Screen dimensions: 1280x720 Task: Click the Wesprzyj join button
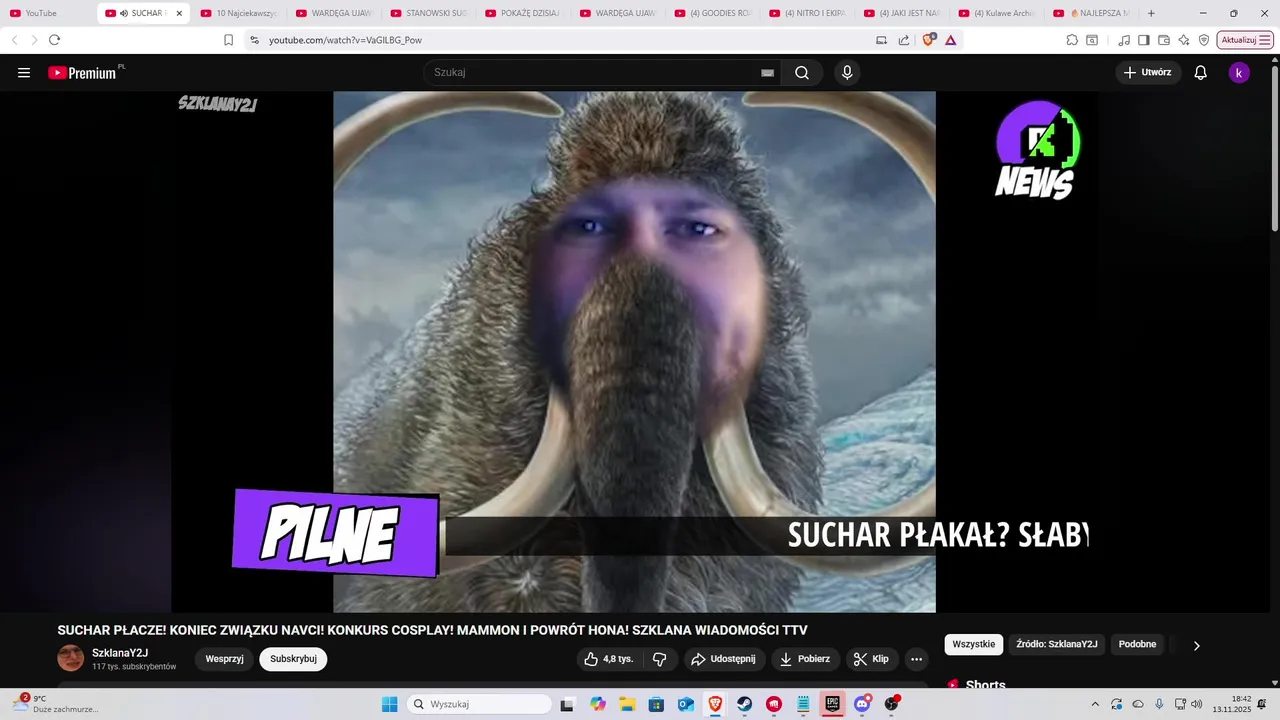pyautogui.click(x=224, y=659)
